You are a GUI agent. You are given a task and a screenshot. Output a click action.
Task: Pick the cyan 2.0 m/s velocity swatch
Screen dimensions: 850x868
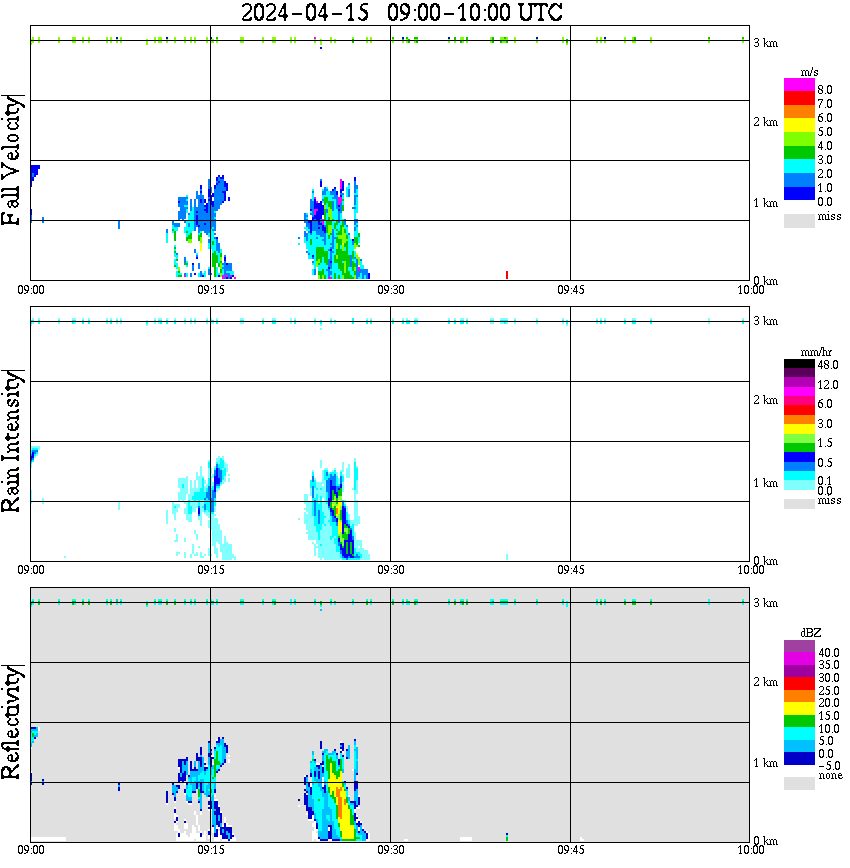pos(799,166)
